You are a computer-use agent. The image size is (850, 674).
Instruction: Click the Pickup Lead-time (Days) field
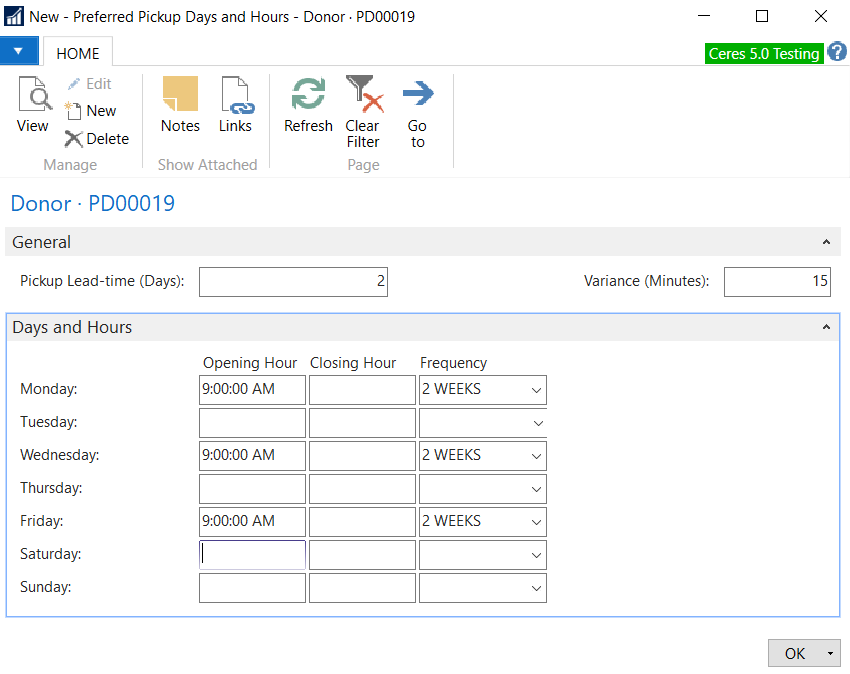click(293, 282)
